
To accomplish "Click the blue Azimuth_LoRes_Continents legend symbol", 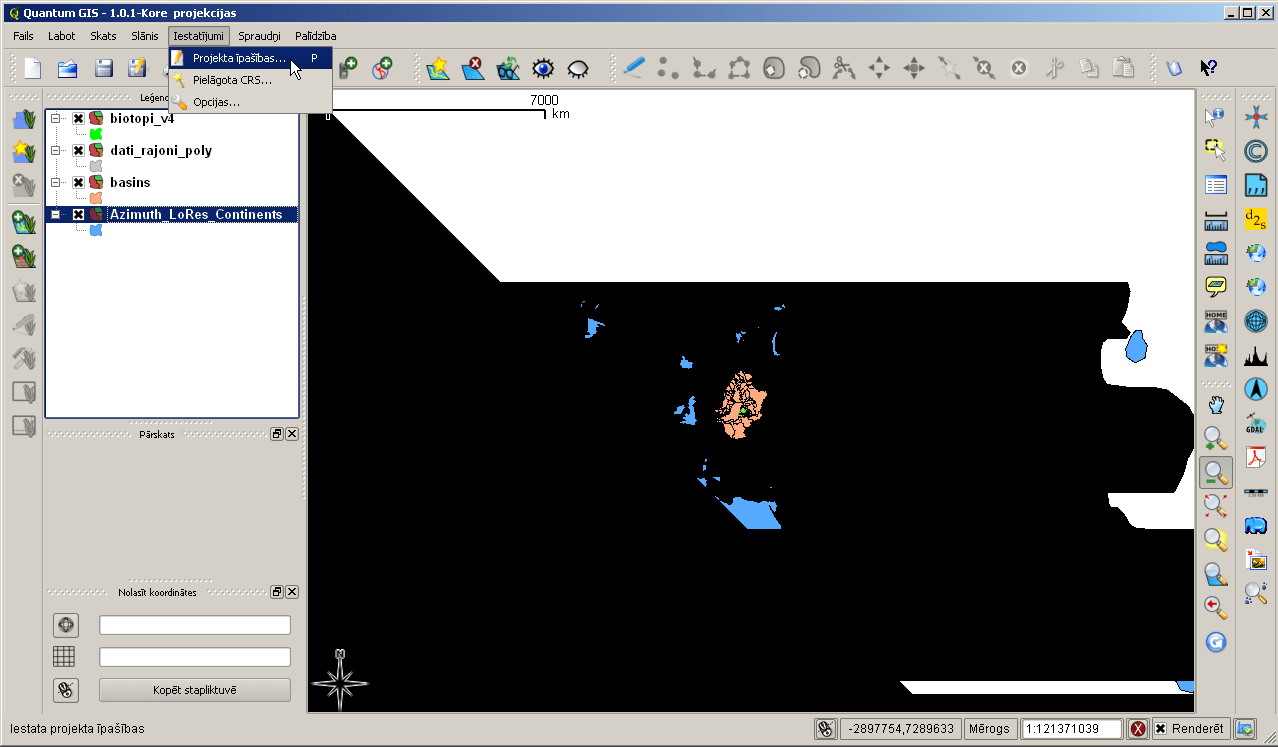I will point(96,230).
